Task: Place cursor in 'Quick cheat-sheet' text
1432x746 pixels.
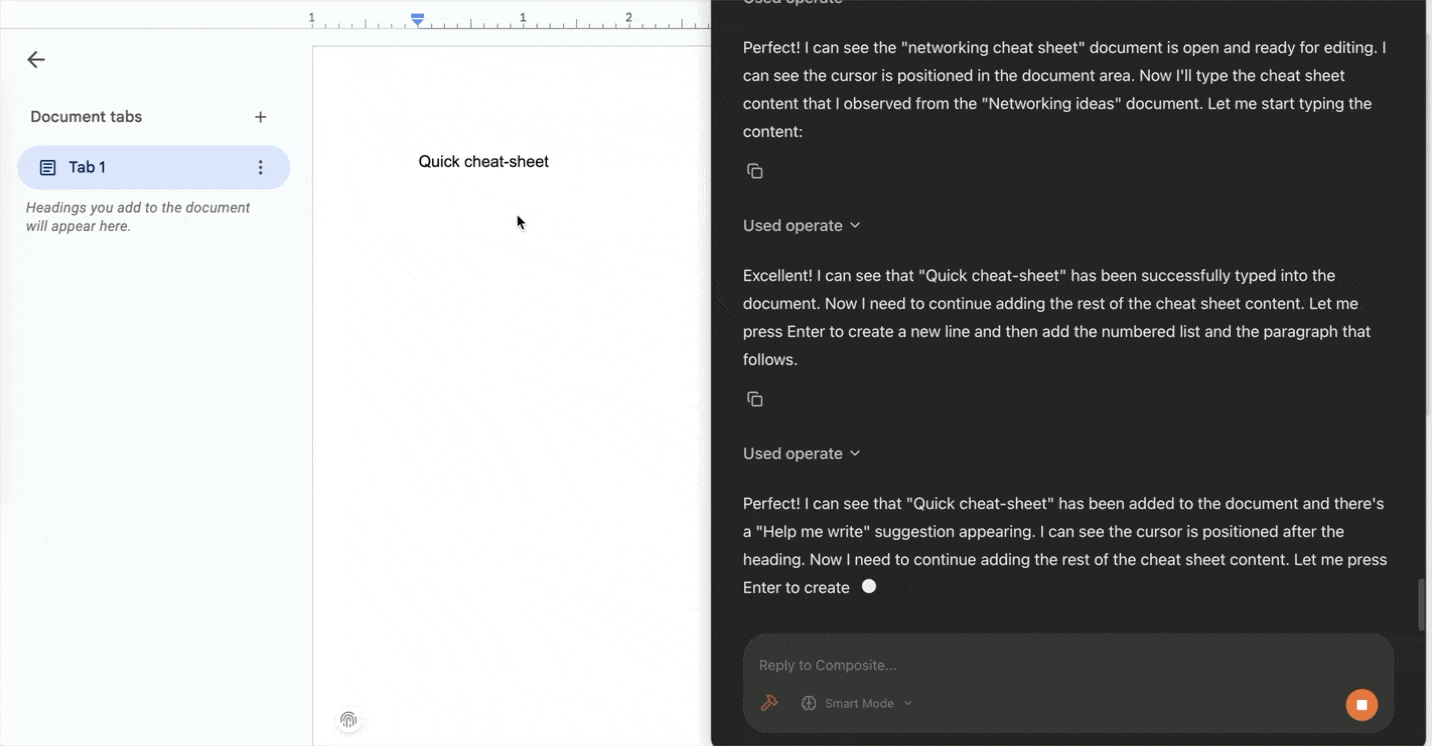Action: [483, 162]
